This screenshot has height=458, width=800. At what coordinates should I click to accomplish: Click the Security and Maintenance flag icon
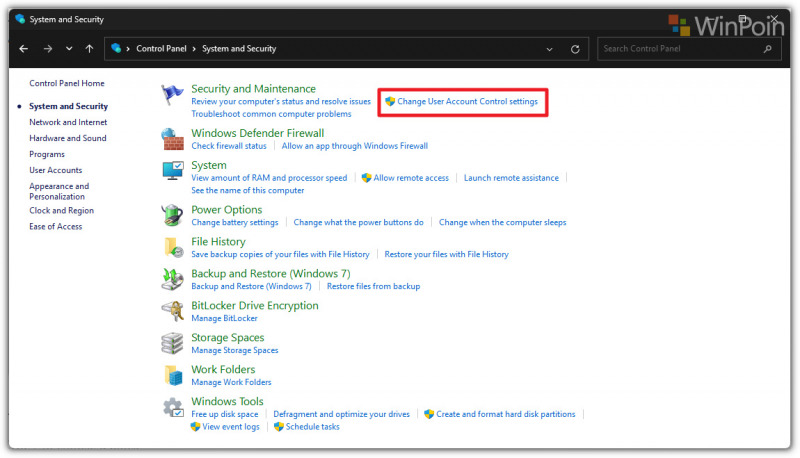tap(172, 95)
